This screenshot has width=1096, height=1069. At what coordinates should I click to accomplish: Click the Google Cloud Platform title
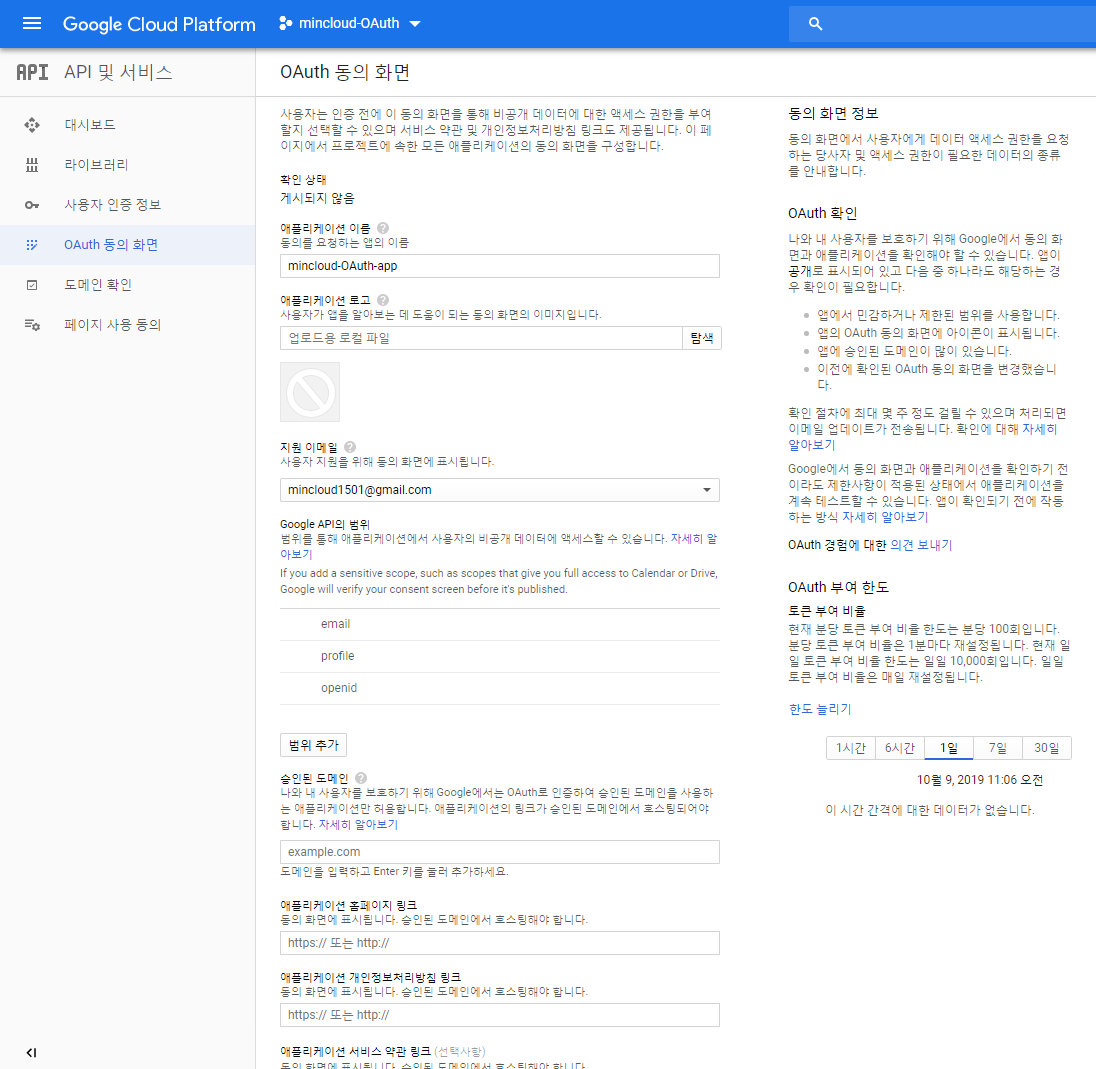pos(159,24)
